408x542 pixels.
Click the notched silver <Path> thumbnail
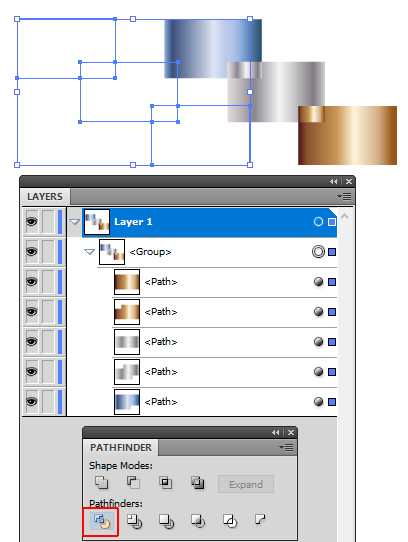127,372
